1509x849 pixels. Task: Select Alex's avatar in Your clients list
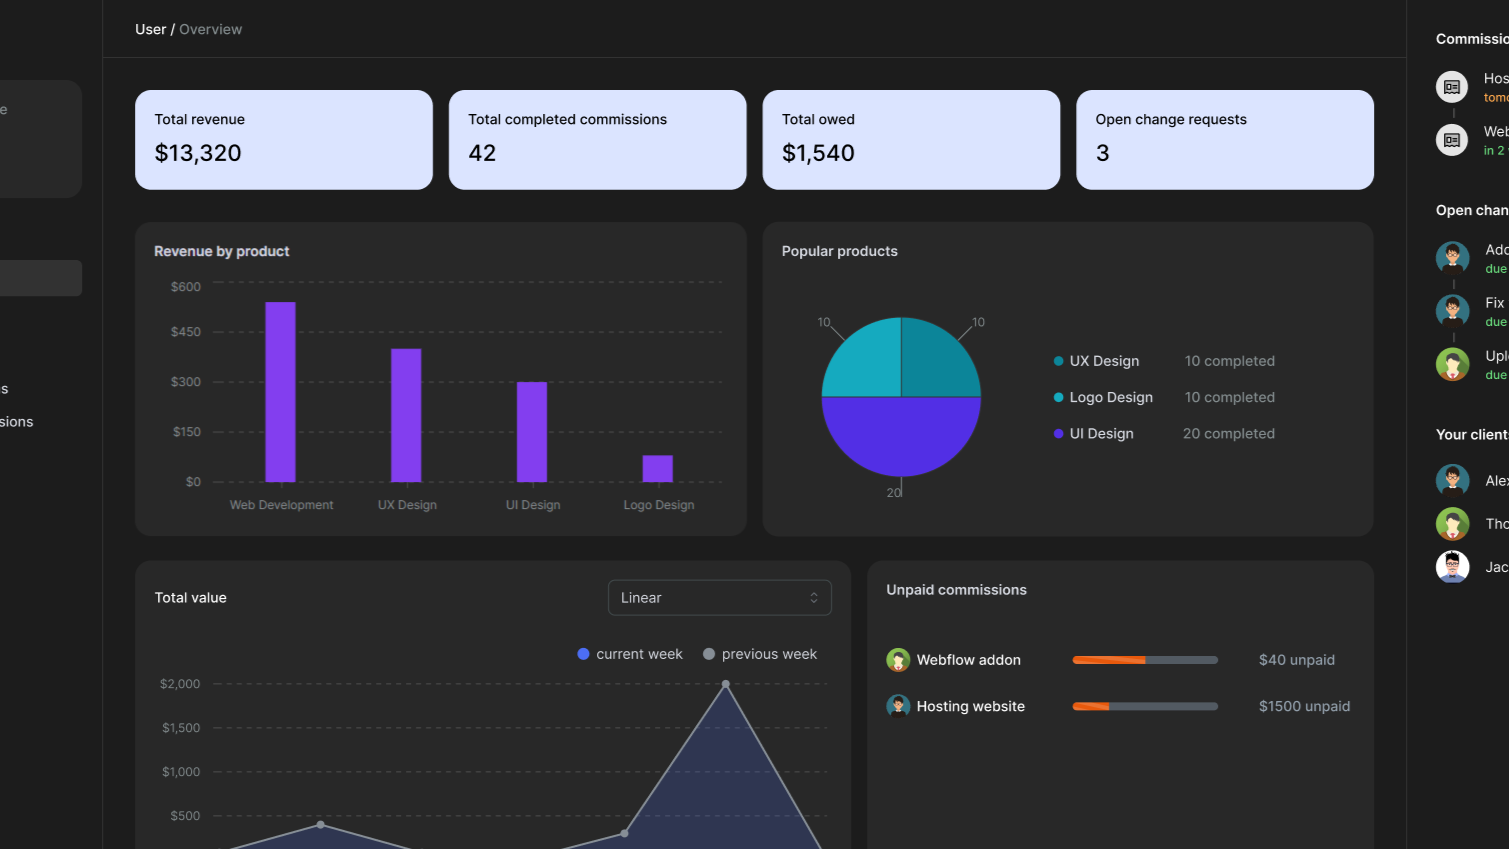[x=1452, y=480]
